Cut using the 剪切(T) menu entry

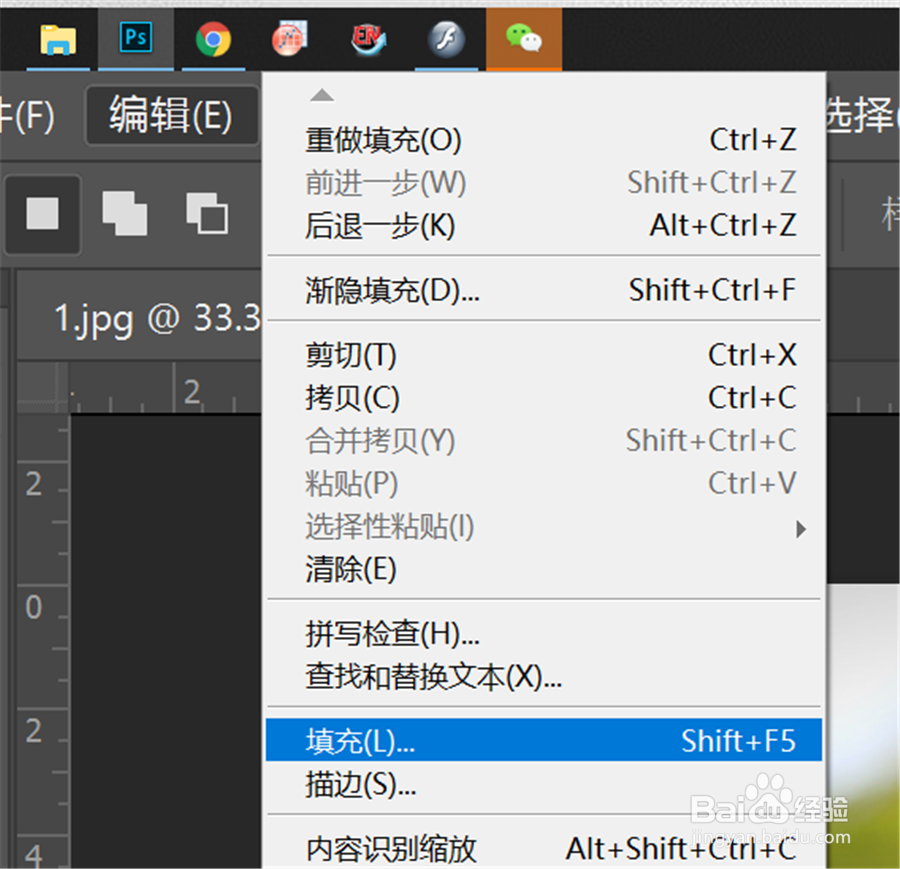(350, 354)
